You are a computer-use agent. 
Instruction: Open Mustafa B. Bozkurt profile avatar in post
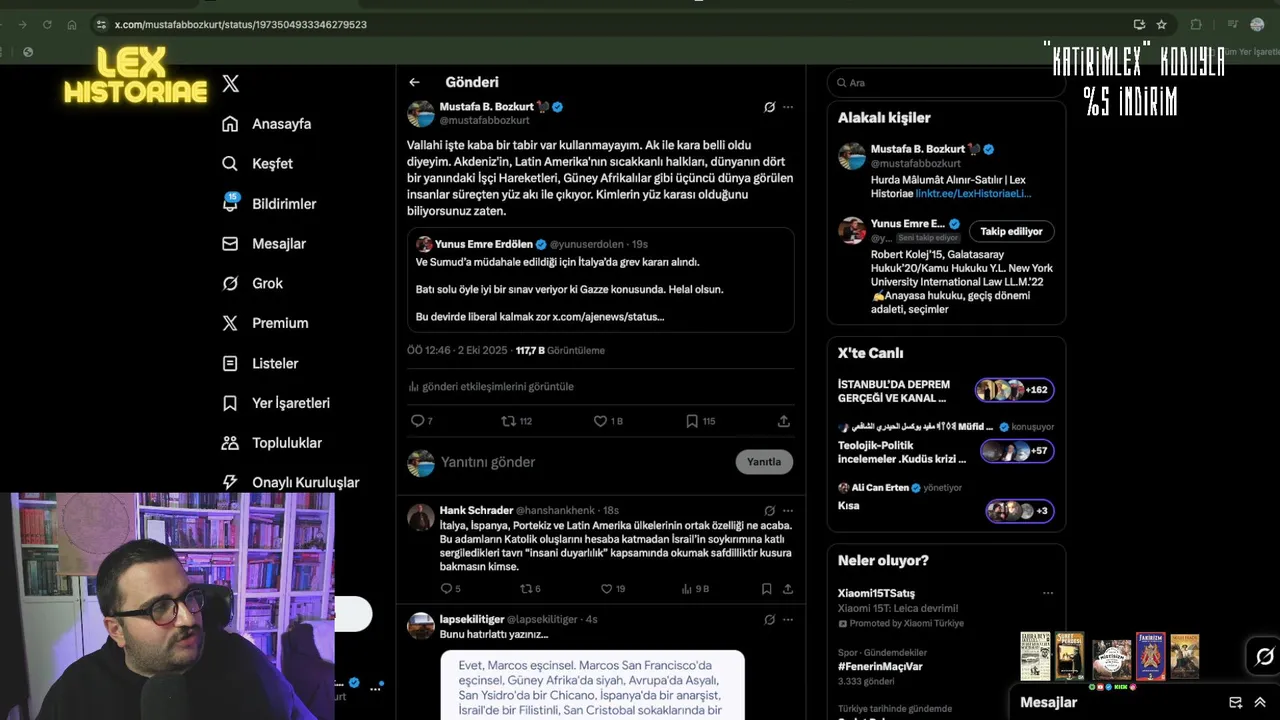421,113
